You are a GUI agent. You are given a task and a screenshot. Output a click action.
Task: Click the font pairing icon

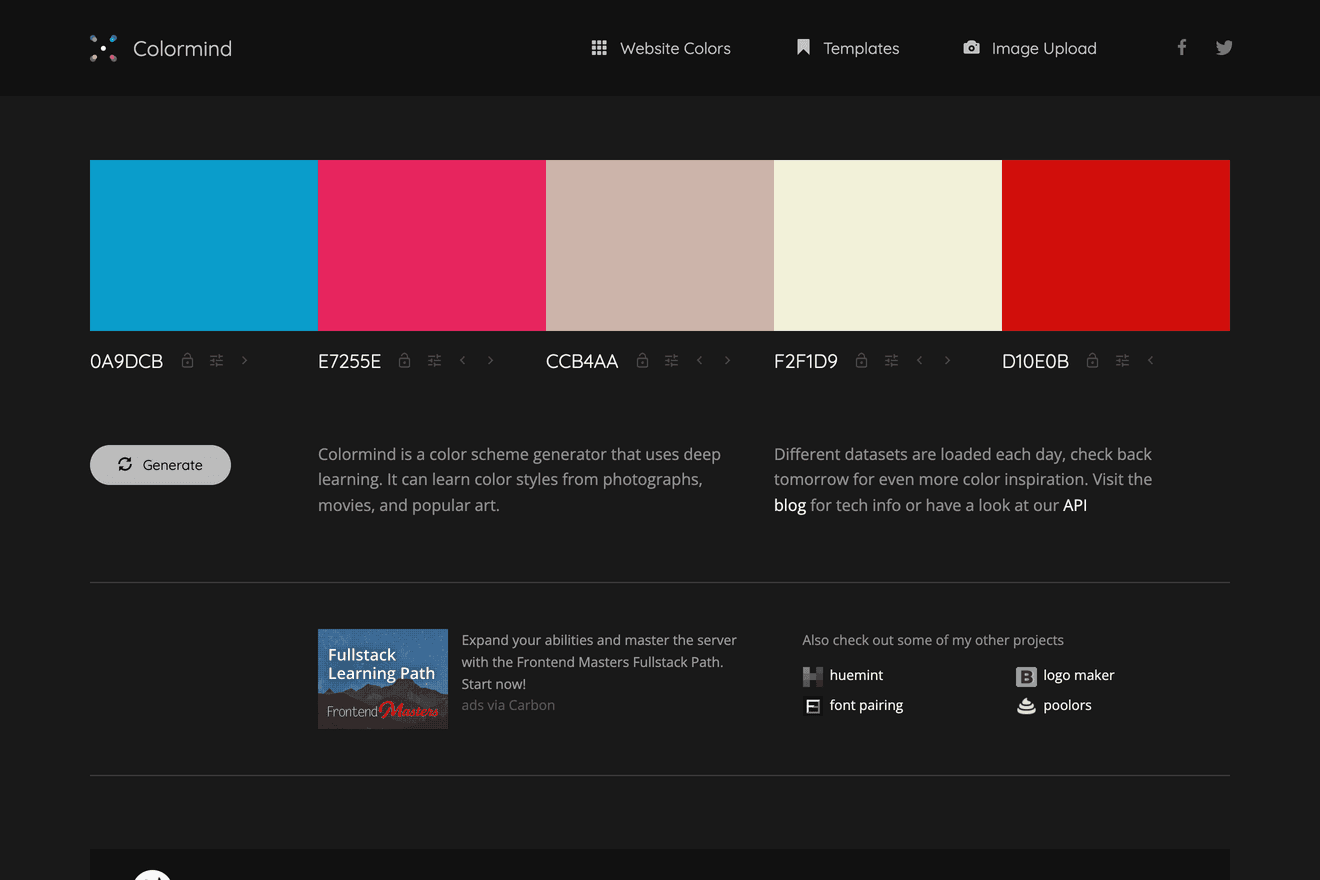pos(812,706)
